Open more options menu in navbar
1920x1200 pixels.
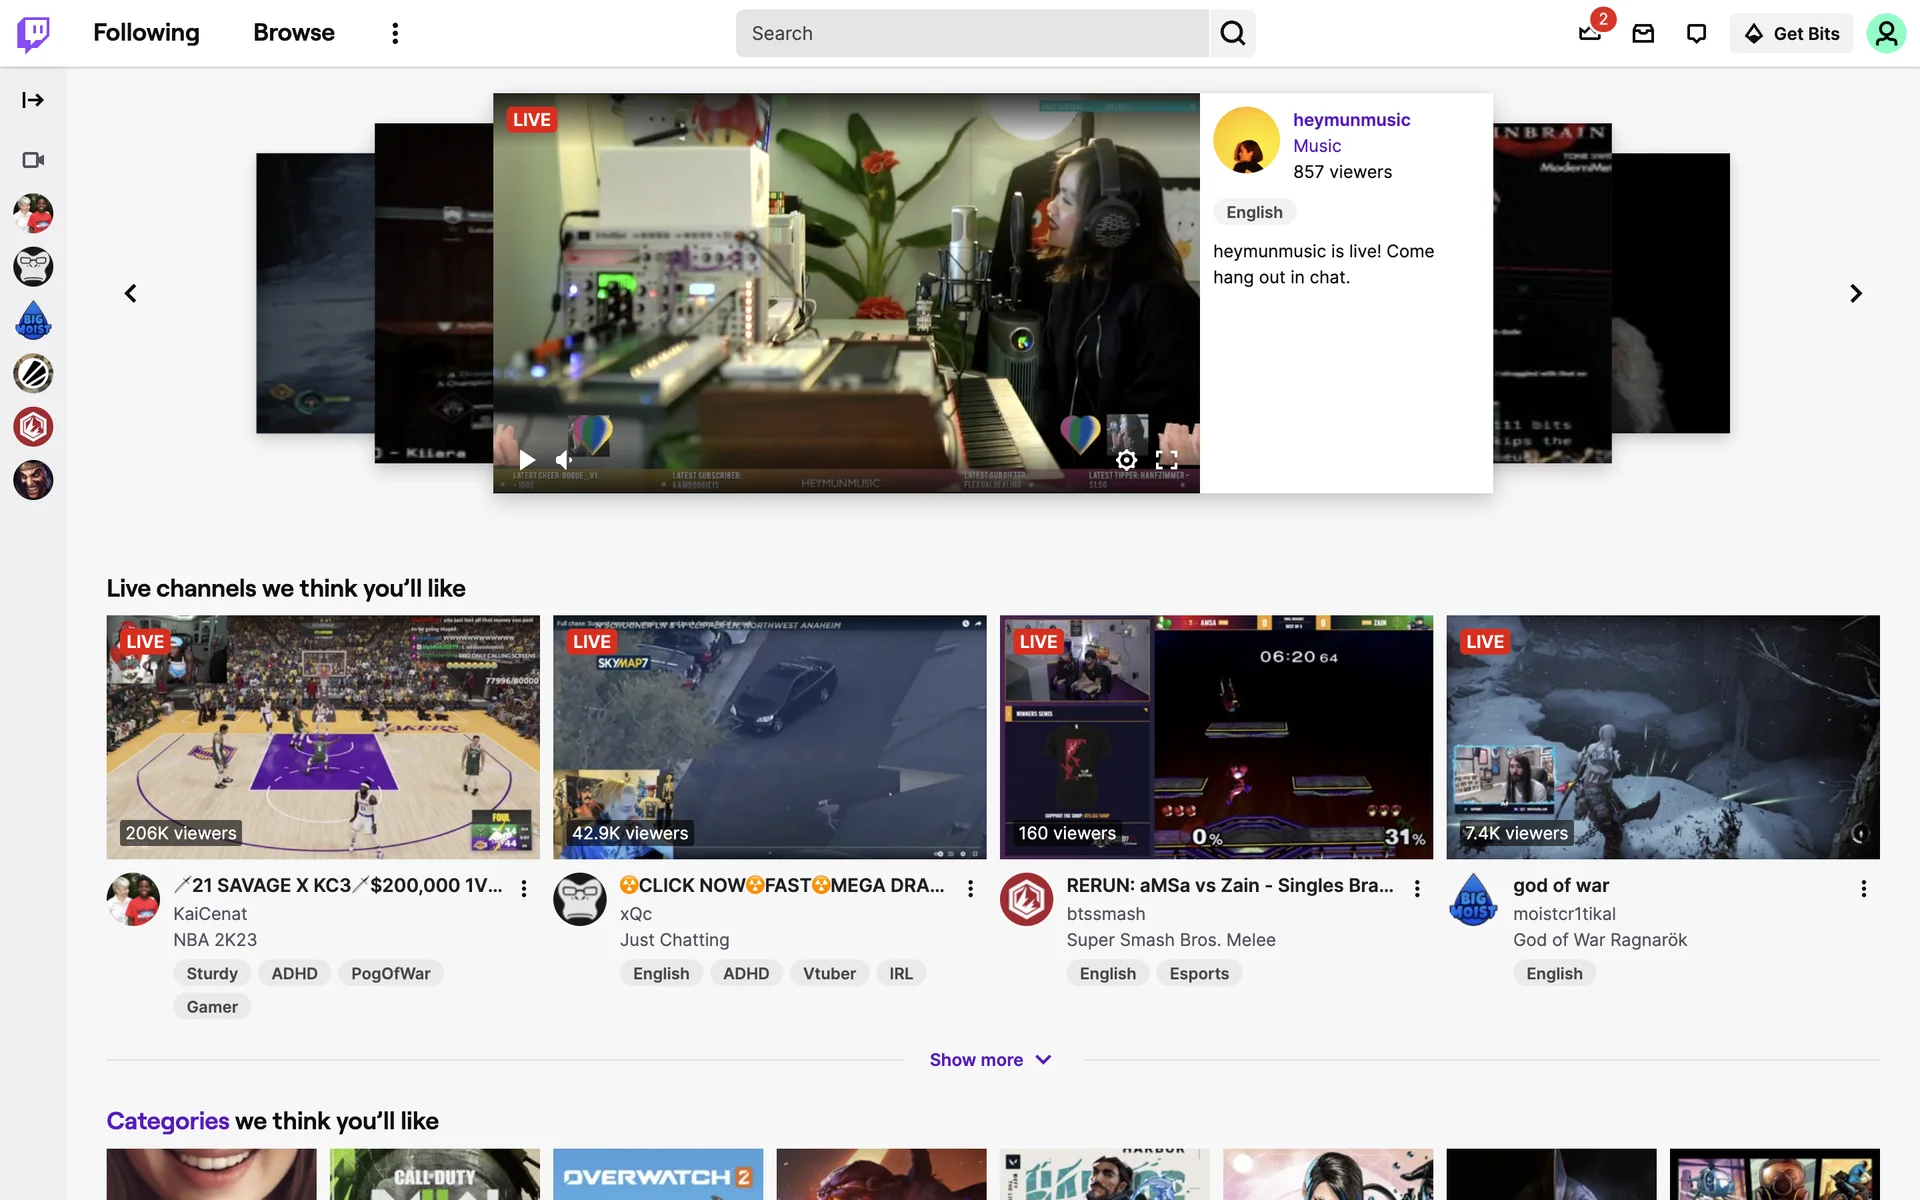tap(395, 34)
